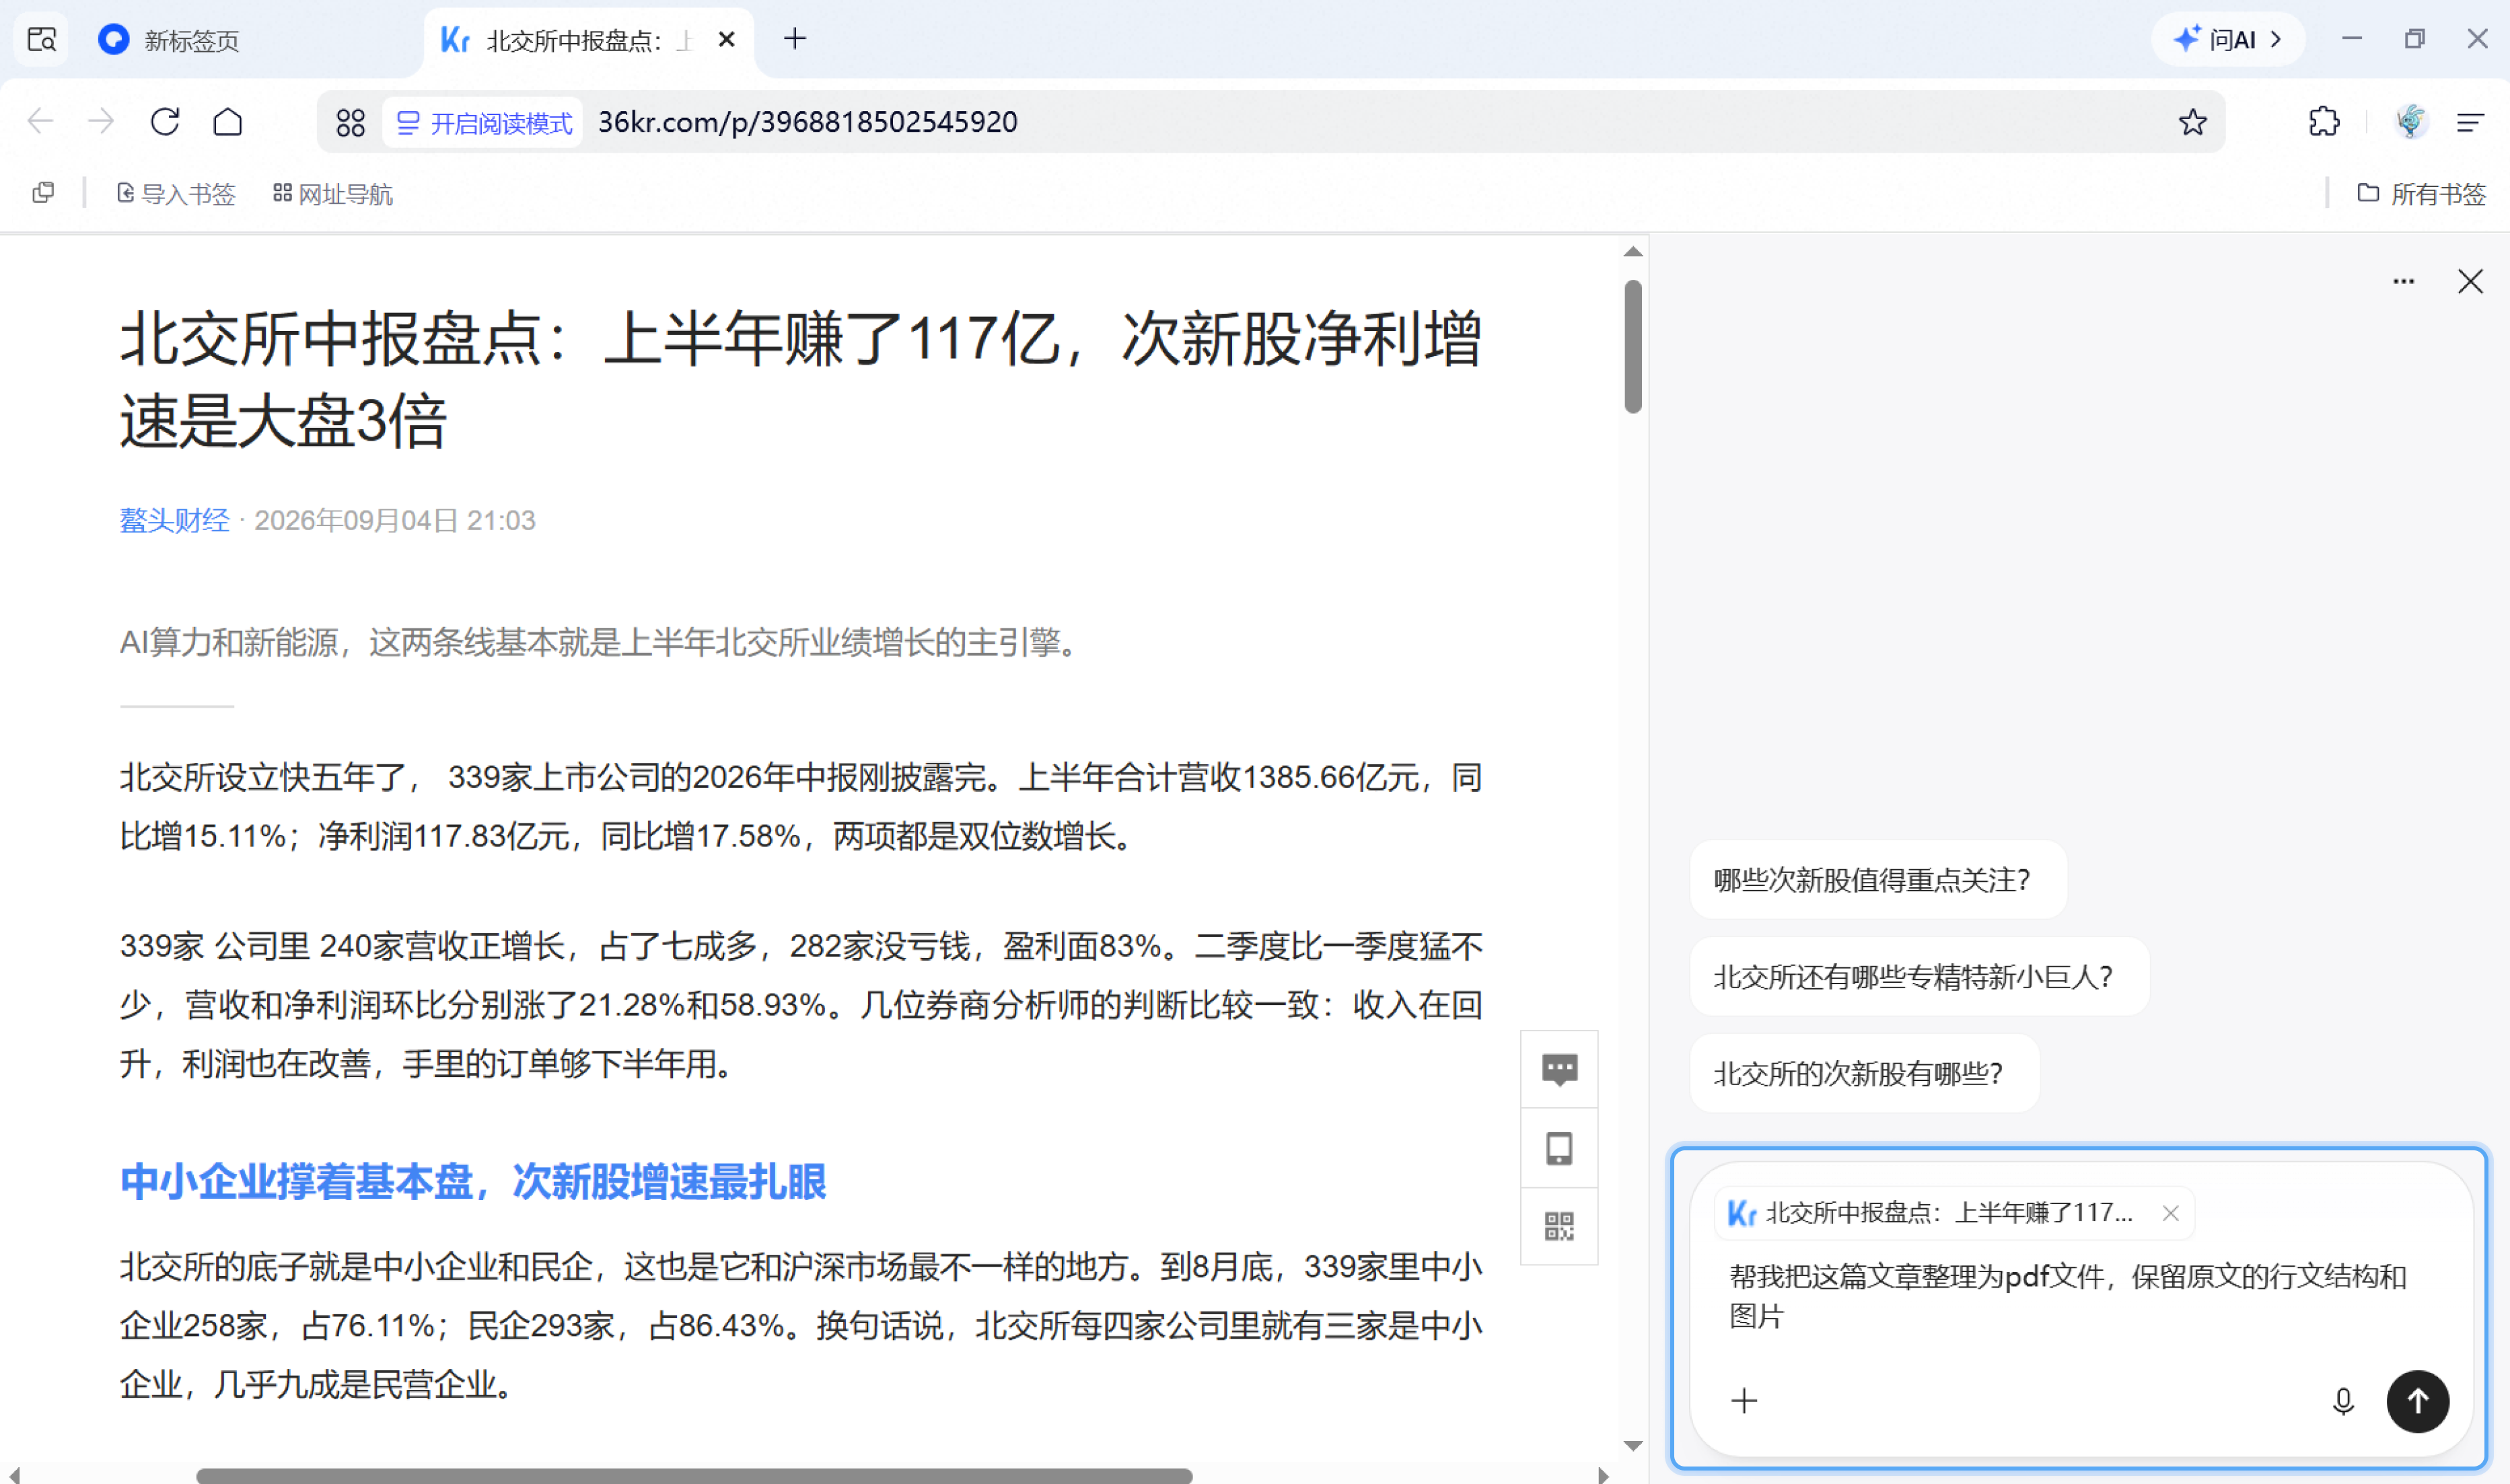Bookmark this page with the star icon
Viewport: 2510px width, 1484px height.
(x=2192, y=122)
